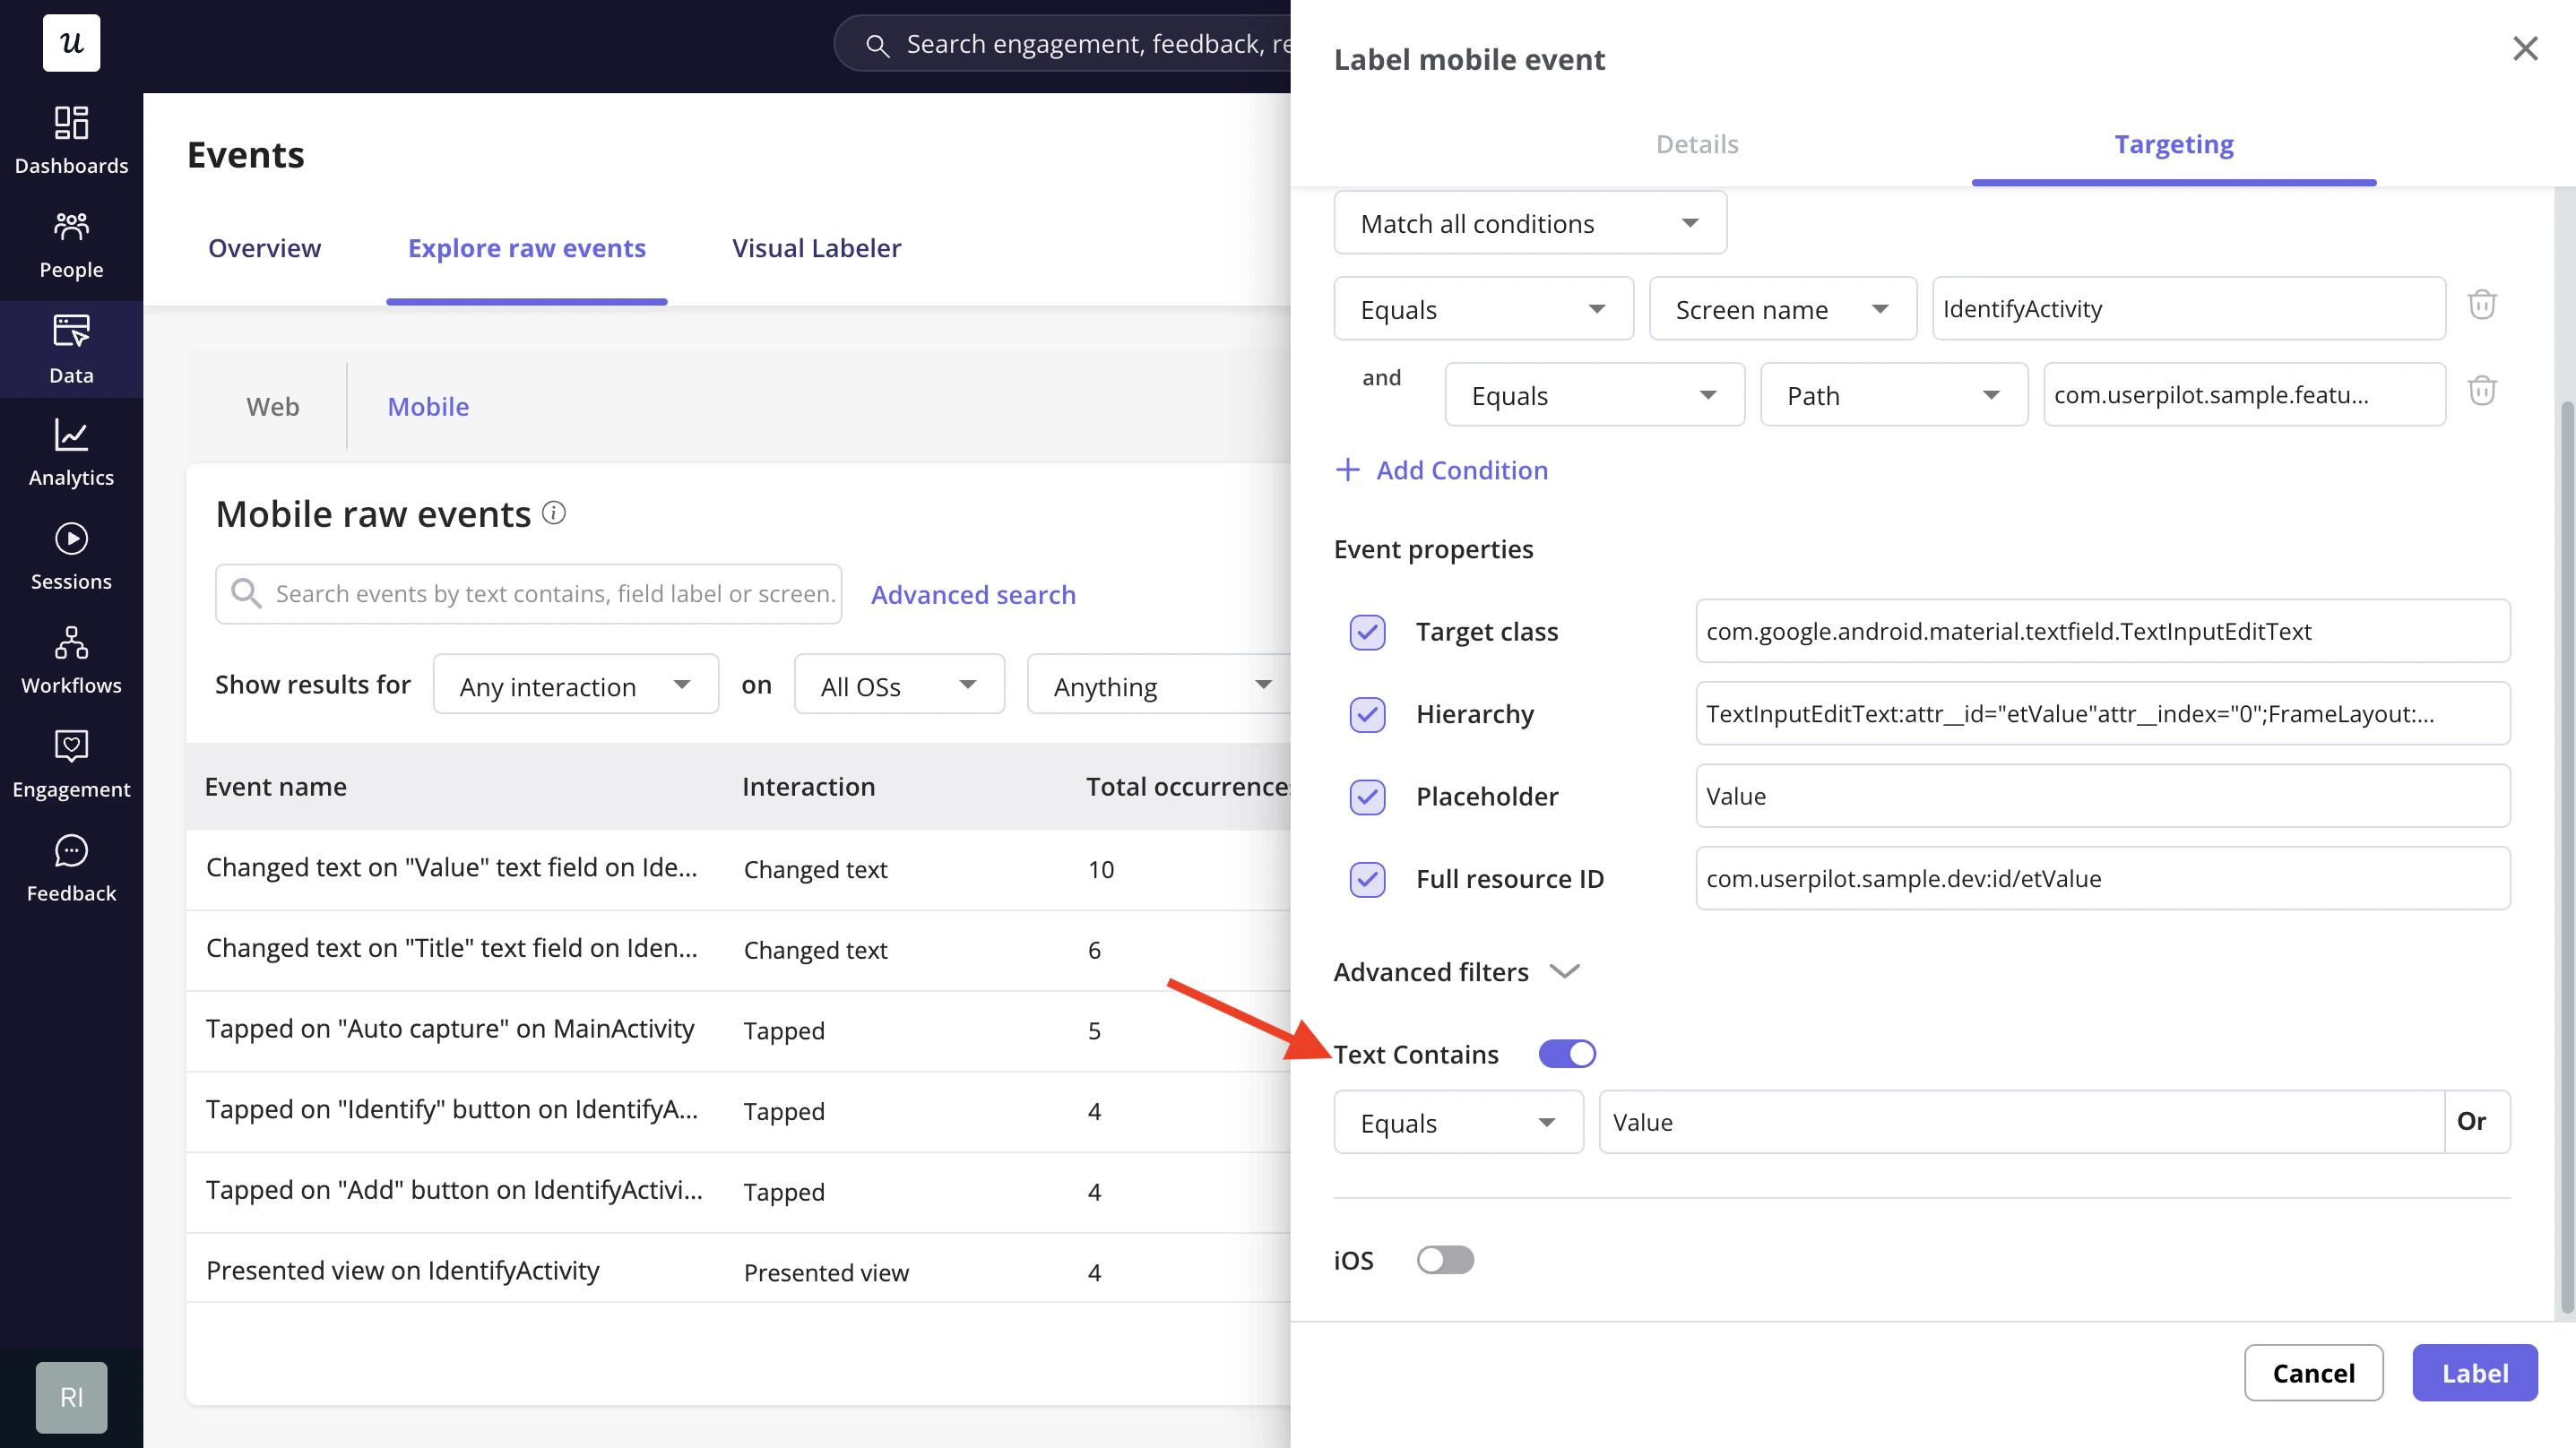Click the Full resource ID value field
This screenshot has width=2576, height=1448.
2102,878
